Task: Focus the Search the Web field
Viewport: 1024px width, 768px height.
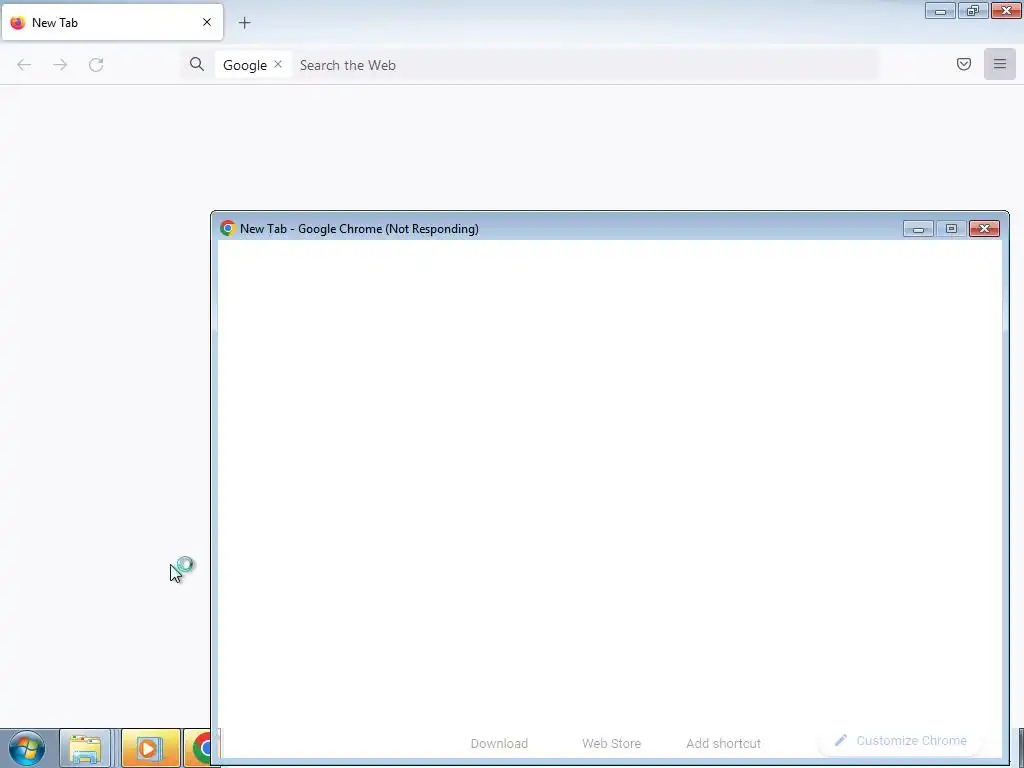Action: click(584, 65)
